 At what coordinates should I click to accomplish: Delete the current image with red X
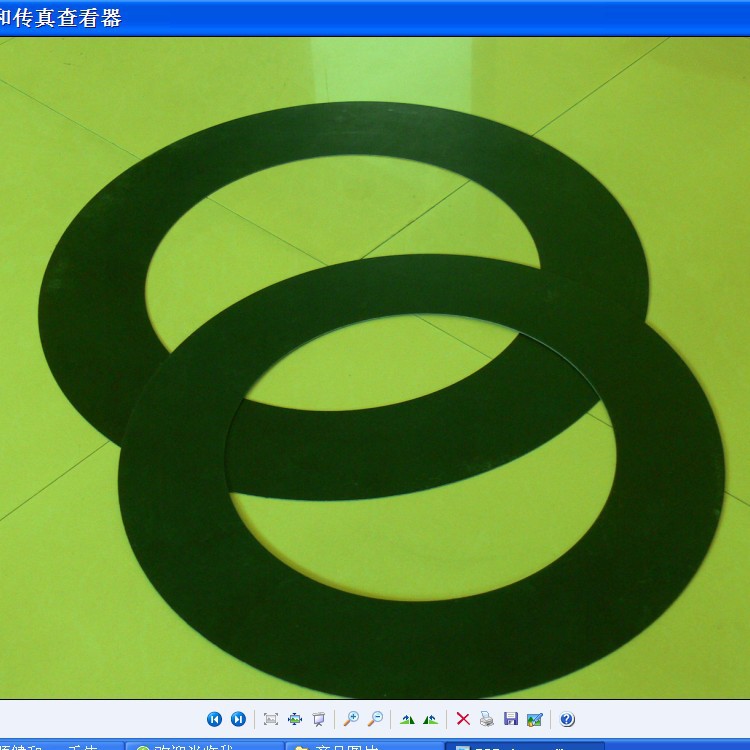pos(463,719)
